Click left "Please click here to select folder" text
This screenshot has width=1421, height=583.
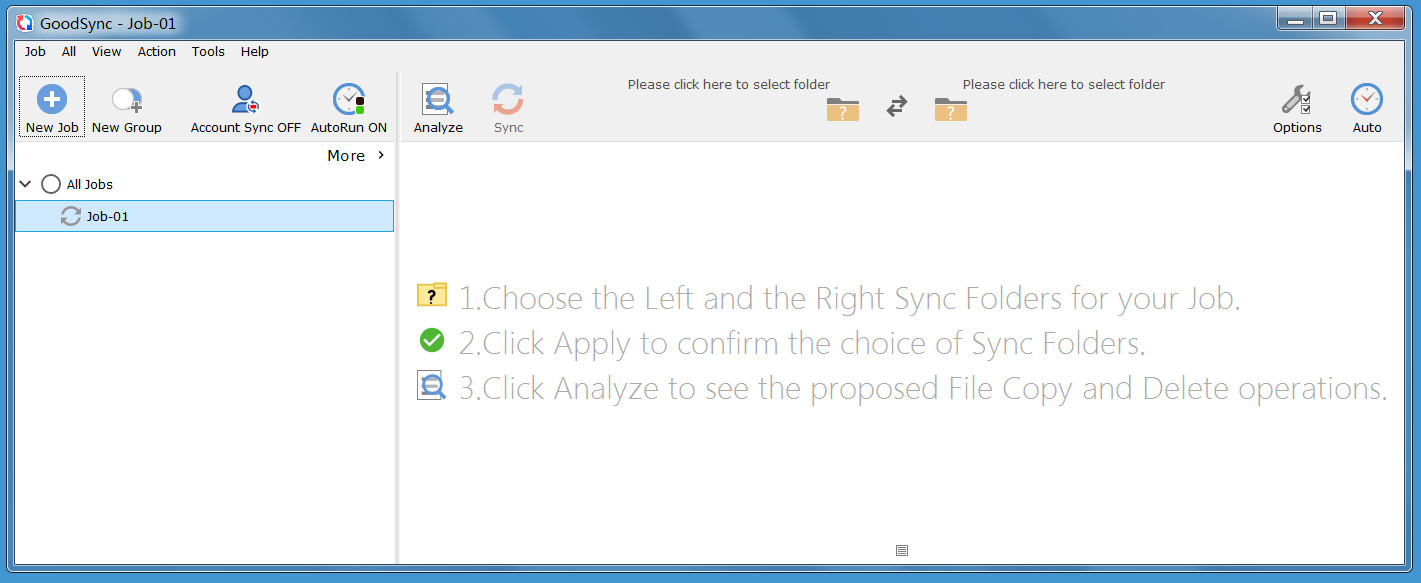click(x=728, y=84)
